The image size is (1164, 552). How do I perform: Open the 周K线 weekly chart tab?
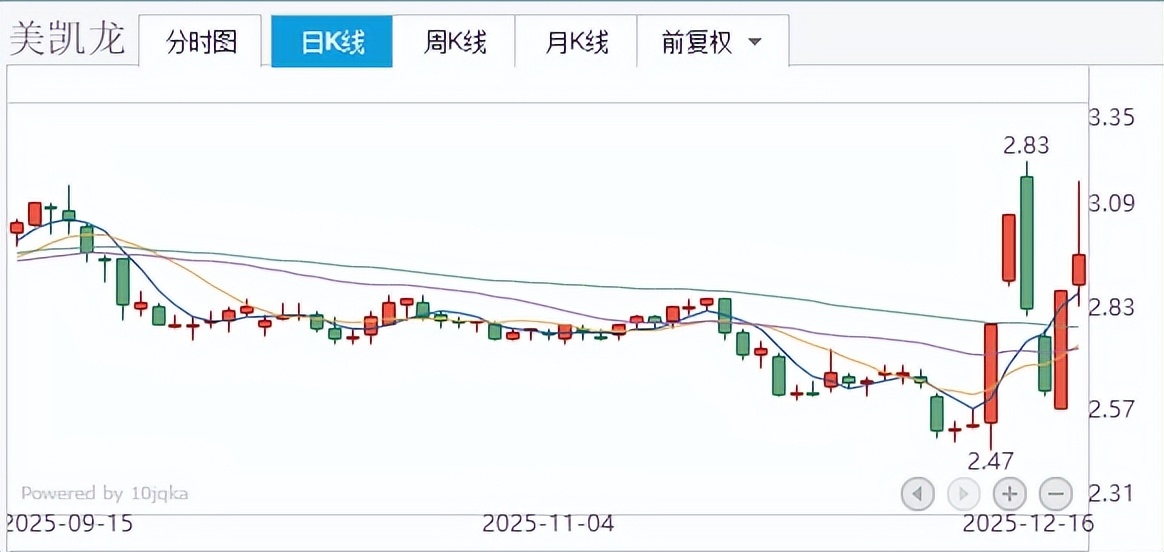click(454, 42)
